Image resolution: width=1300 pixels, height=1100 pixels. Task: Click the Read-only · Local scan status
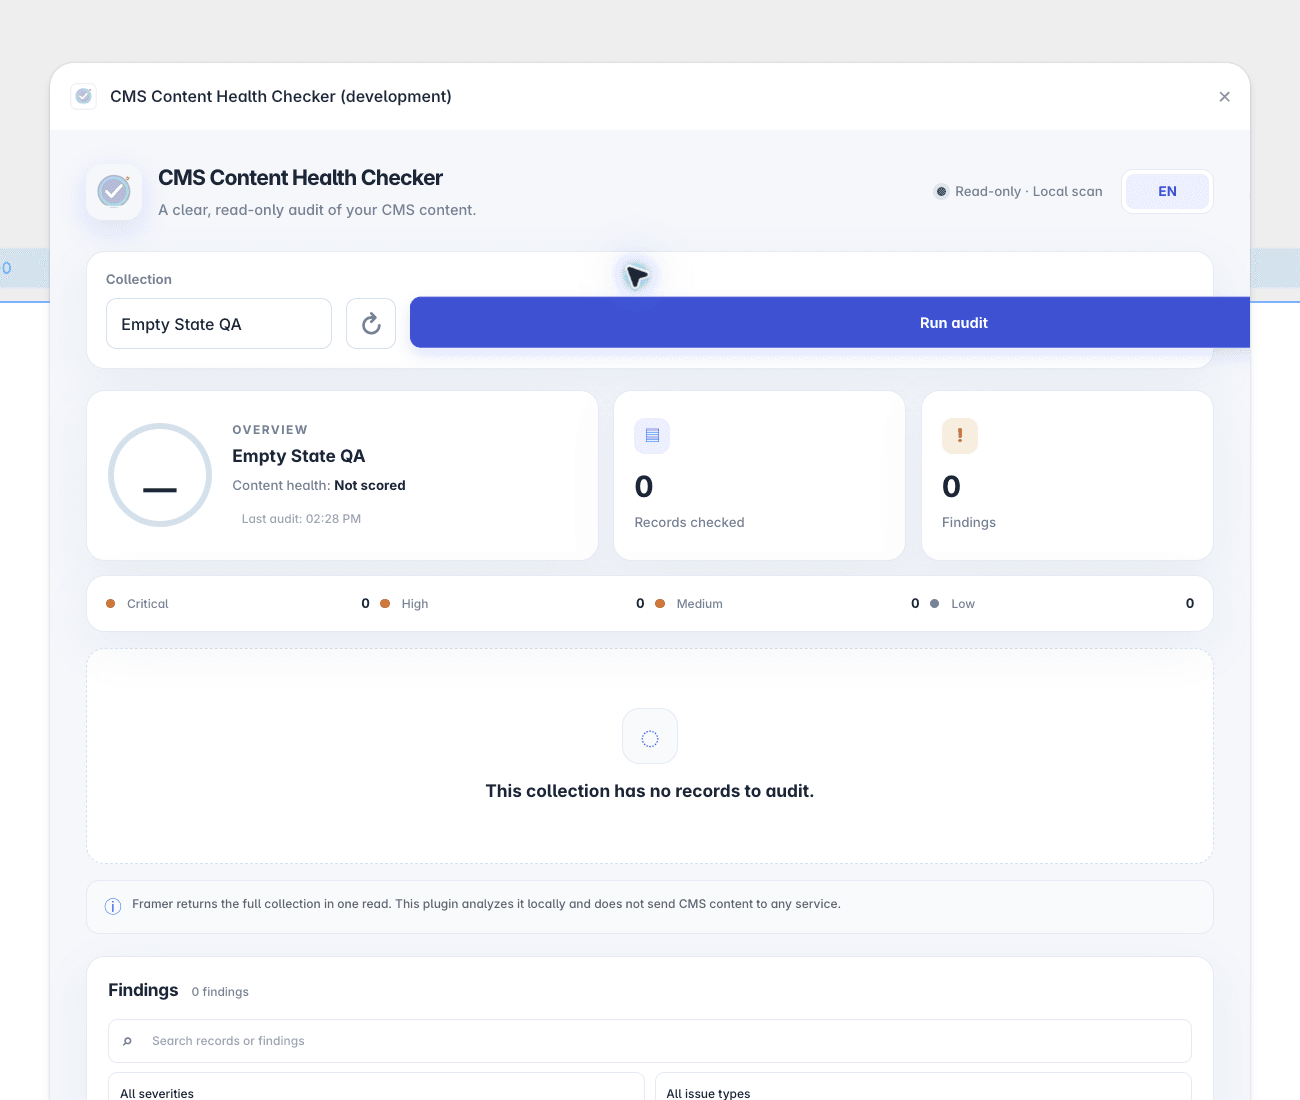1018,191
